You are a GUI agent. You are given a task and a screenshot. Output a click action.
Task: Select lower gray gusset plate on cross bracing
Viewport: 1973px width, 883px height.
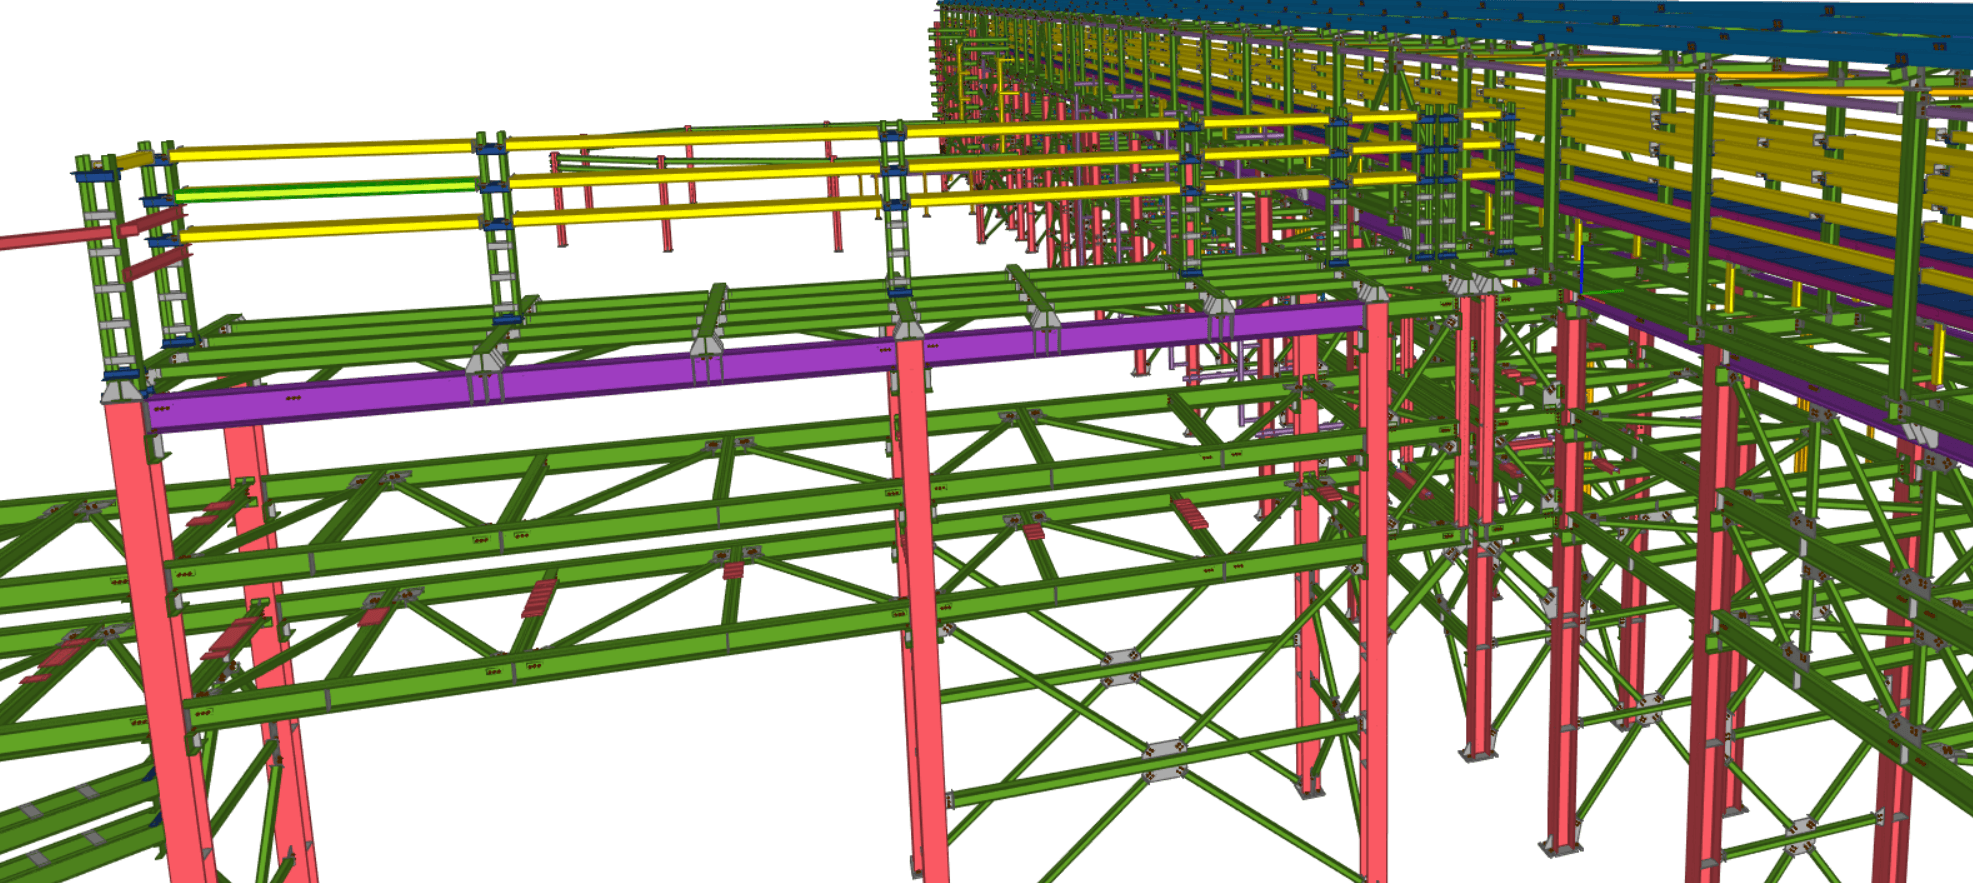(x=1162, y=750)
